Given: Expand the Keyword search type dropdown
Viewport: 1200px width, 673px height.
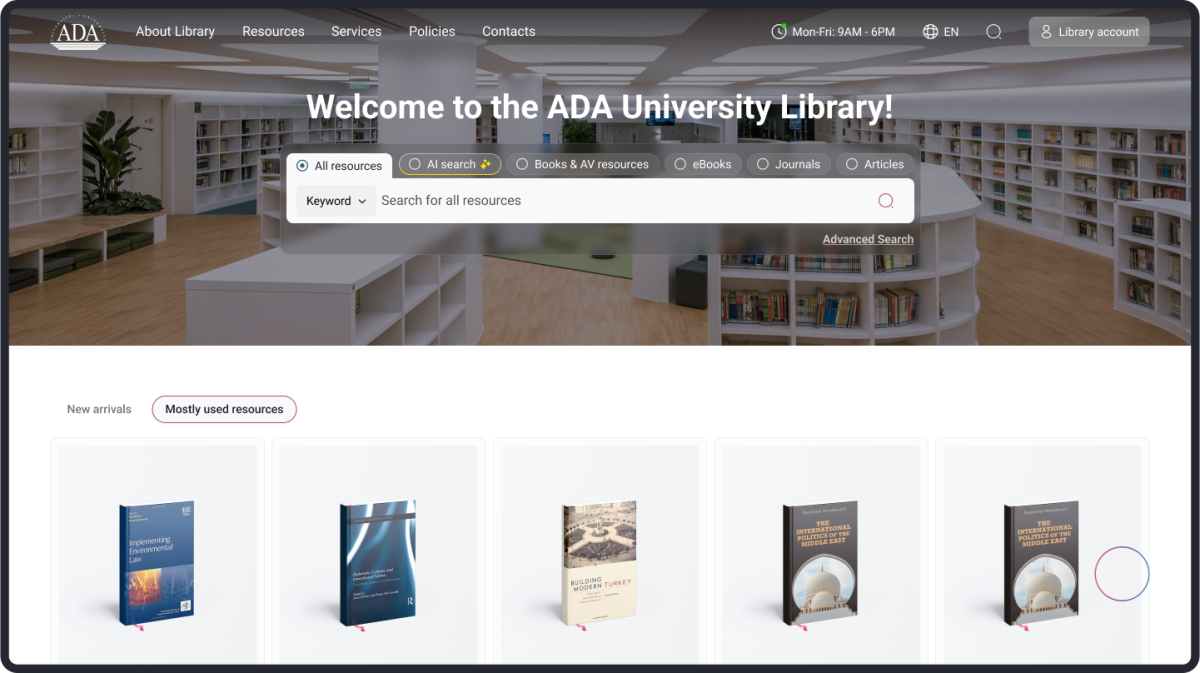Looking at the screenshot, I should tap(336, 201).
